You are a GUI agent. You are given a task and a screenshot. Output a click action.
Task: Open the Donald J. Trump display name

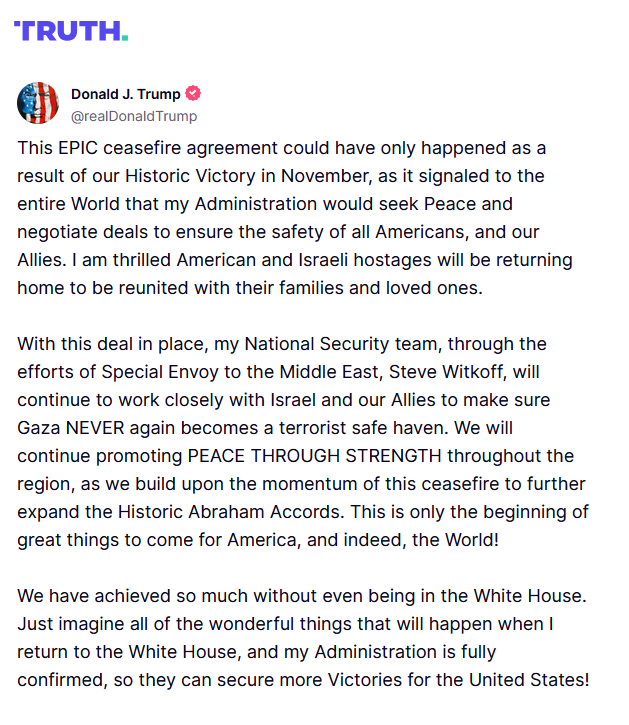[x=125, y=94]
